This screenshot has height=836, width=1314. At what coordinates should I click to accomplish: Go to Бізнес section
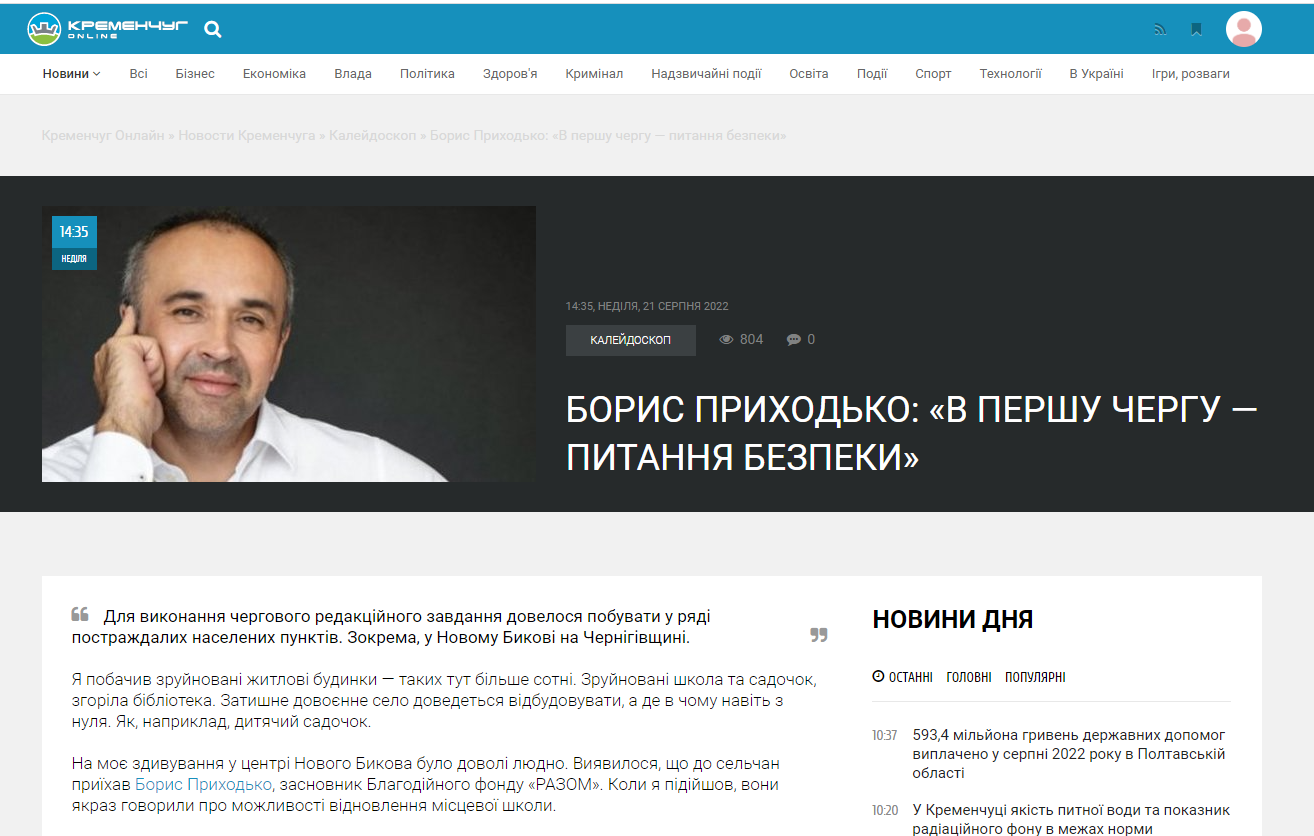[195, 74]
